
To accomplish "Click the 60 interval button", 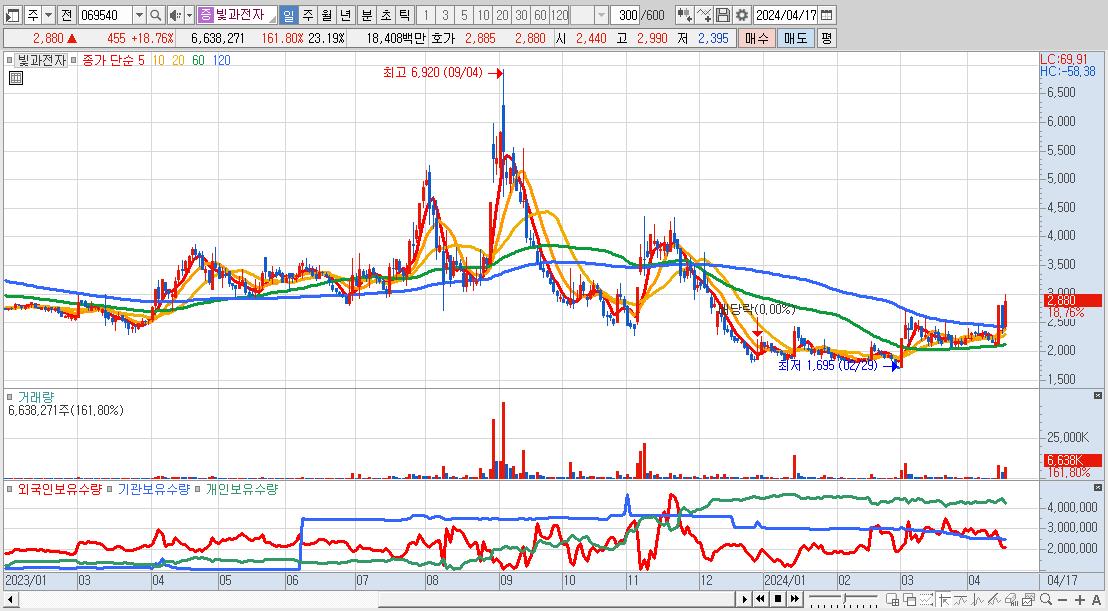I will click(541, 15).
